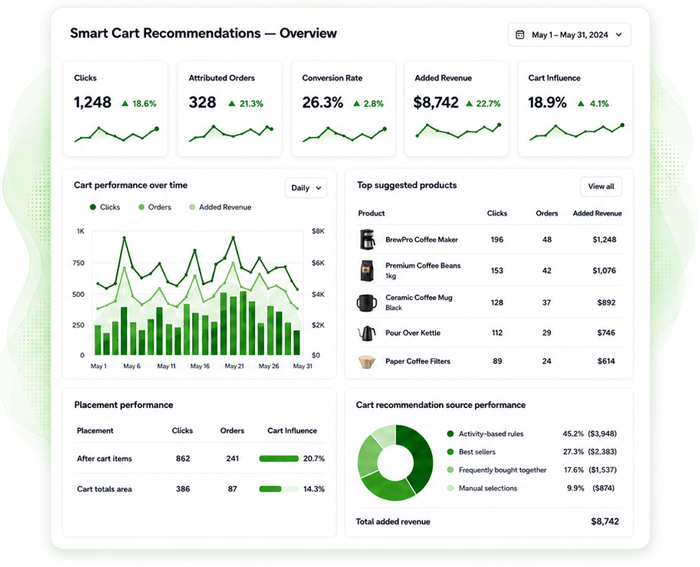
Task: Click the Clicks card upward trend arrow
Action: (125, 104)
